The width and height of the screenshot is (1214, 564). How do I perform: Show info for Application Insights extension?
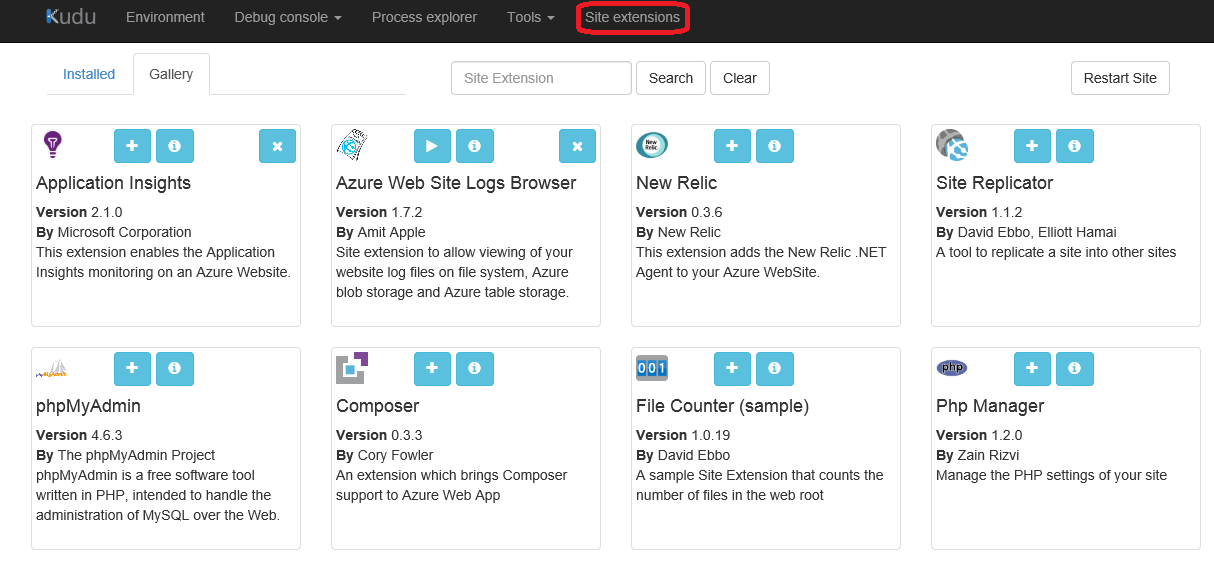coord(175,146)
